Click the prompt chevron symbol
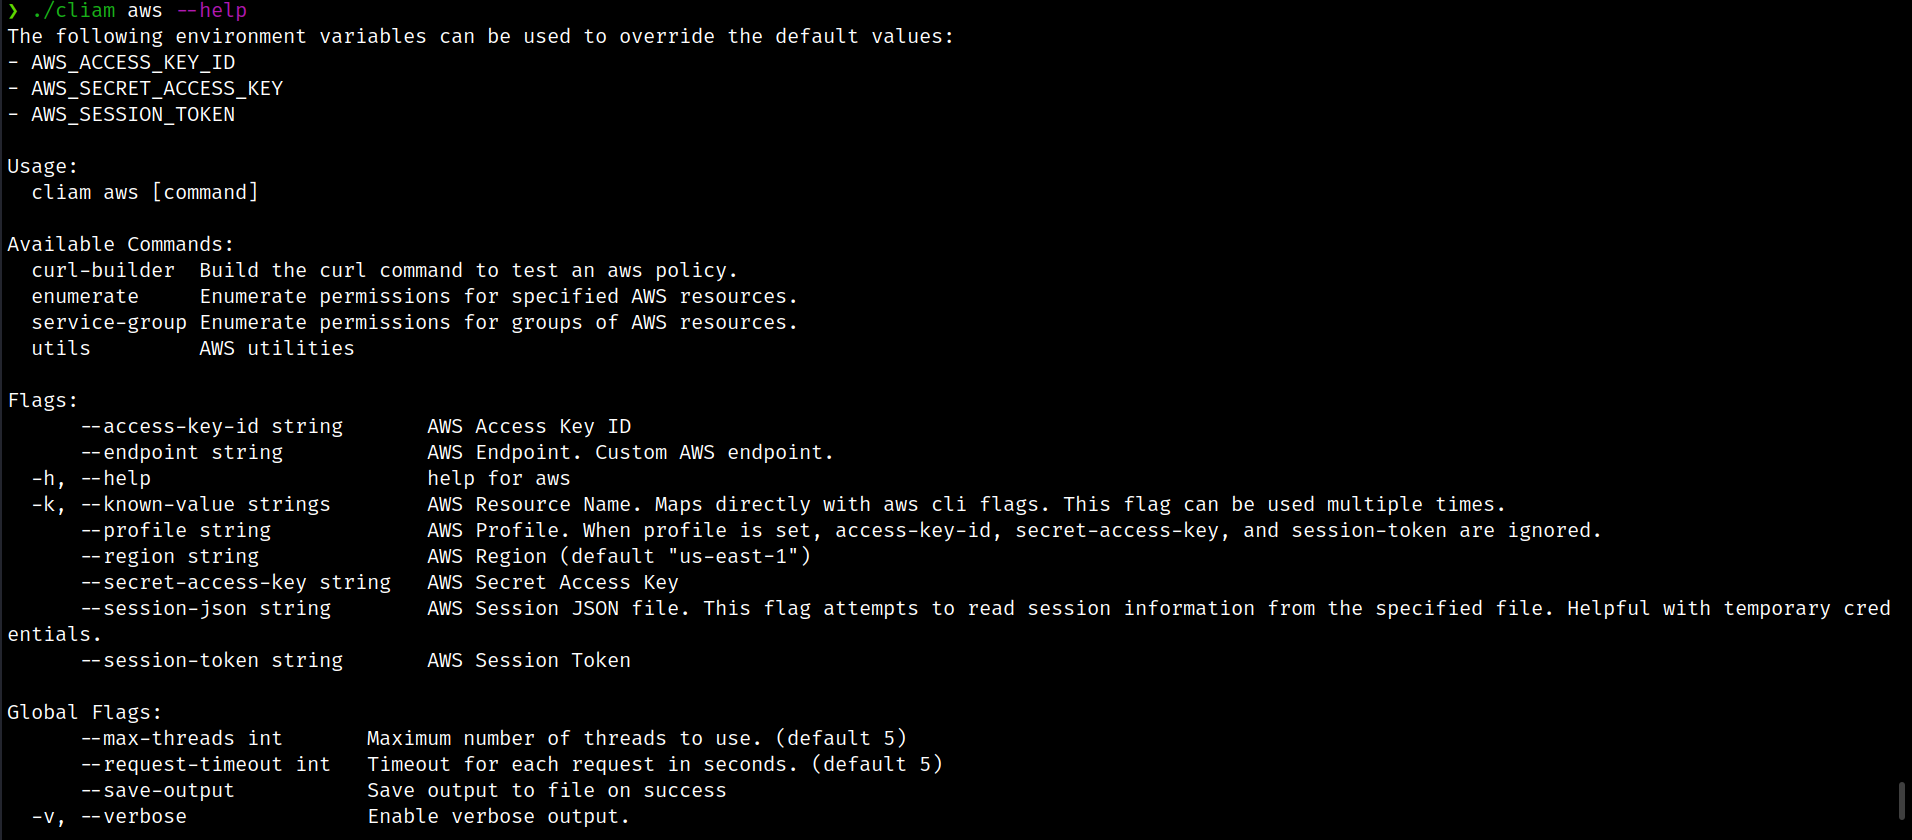 point(13,11)
